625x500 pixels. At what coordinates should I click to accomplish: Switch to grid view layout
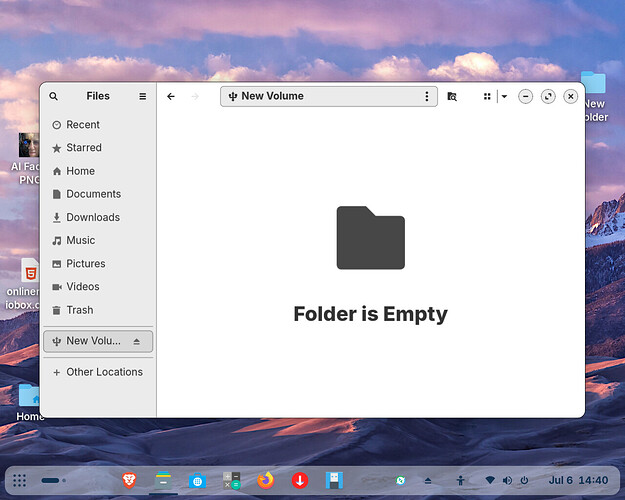487,96
